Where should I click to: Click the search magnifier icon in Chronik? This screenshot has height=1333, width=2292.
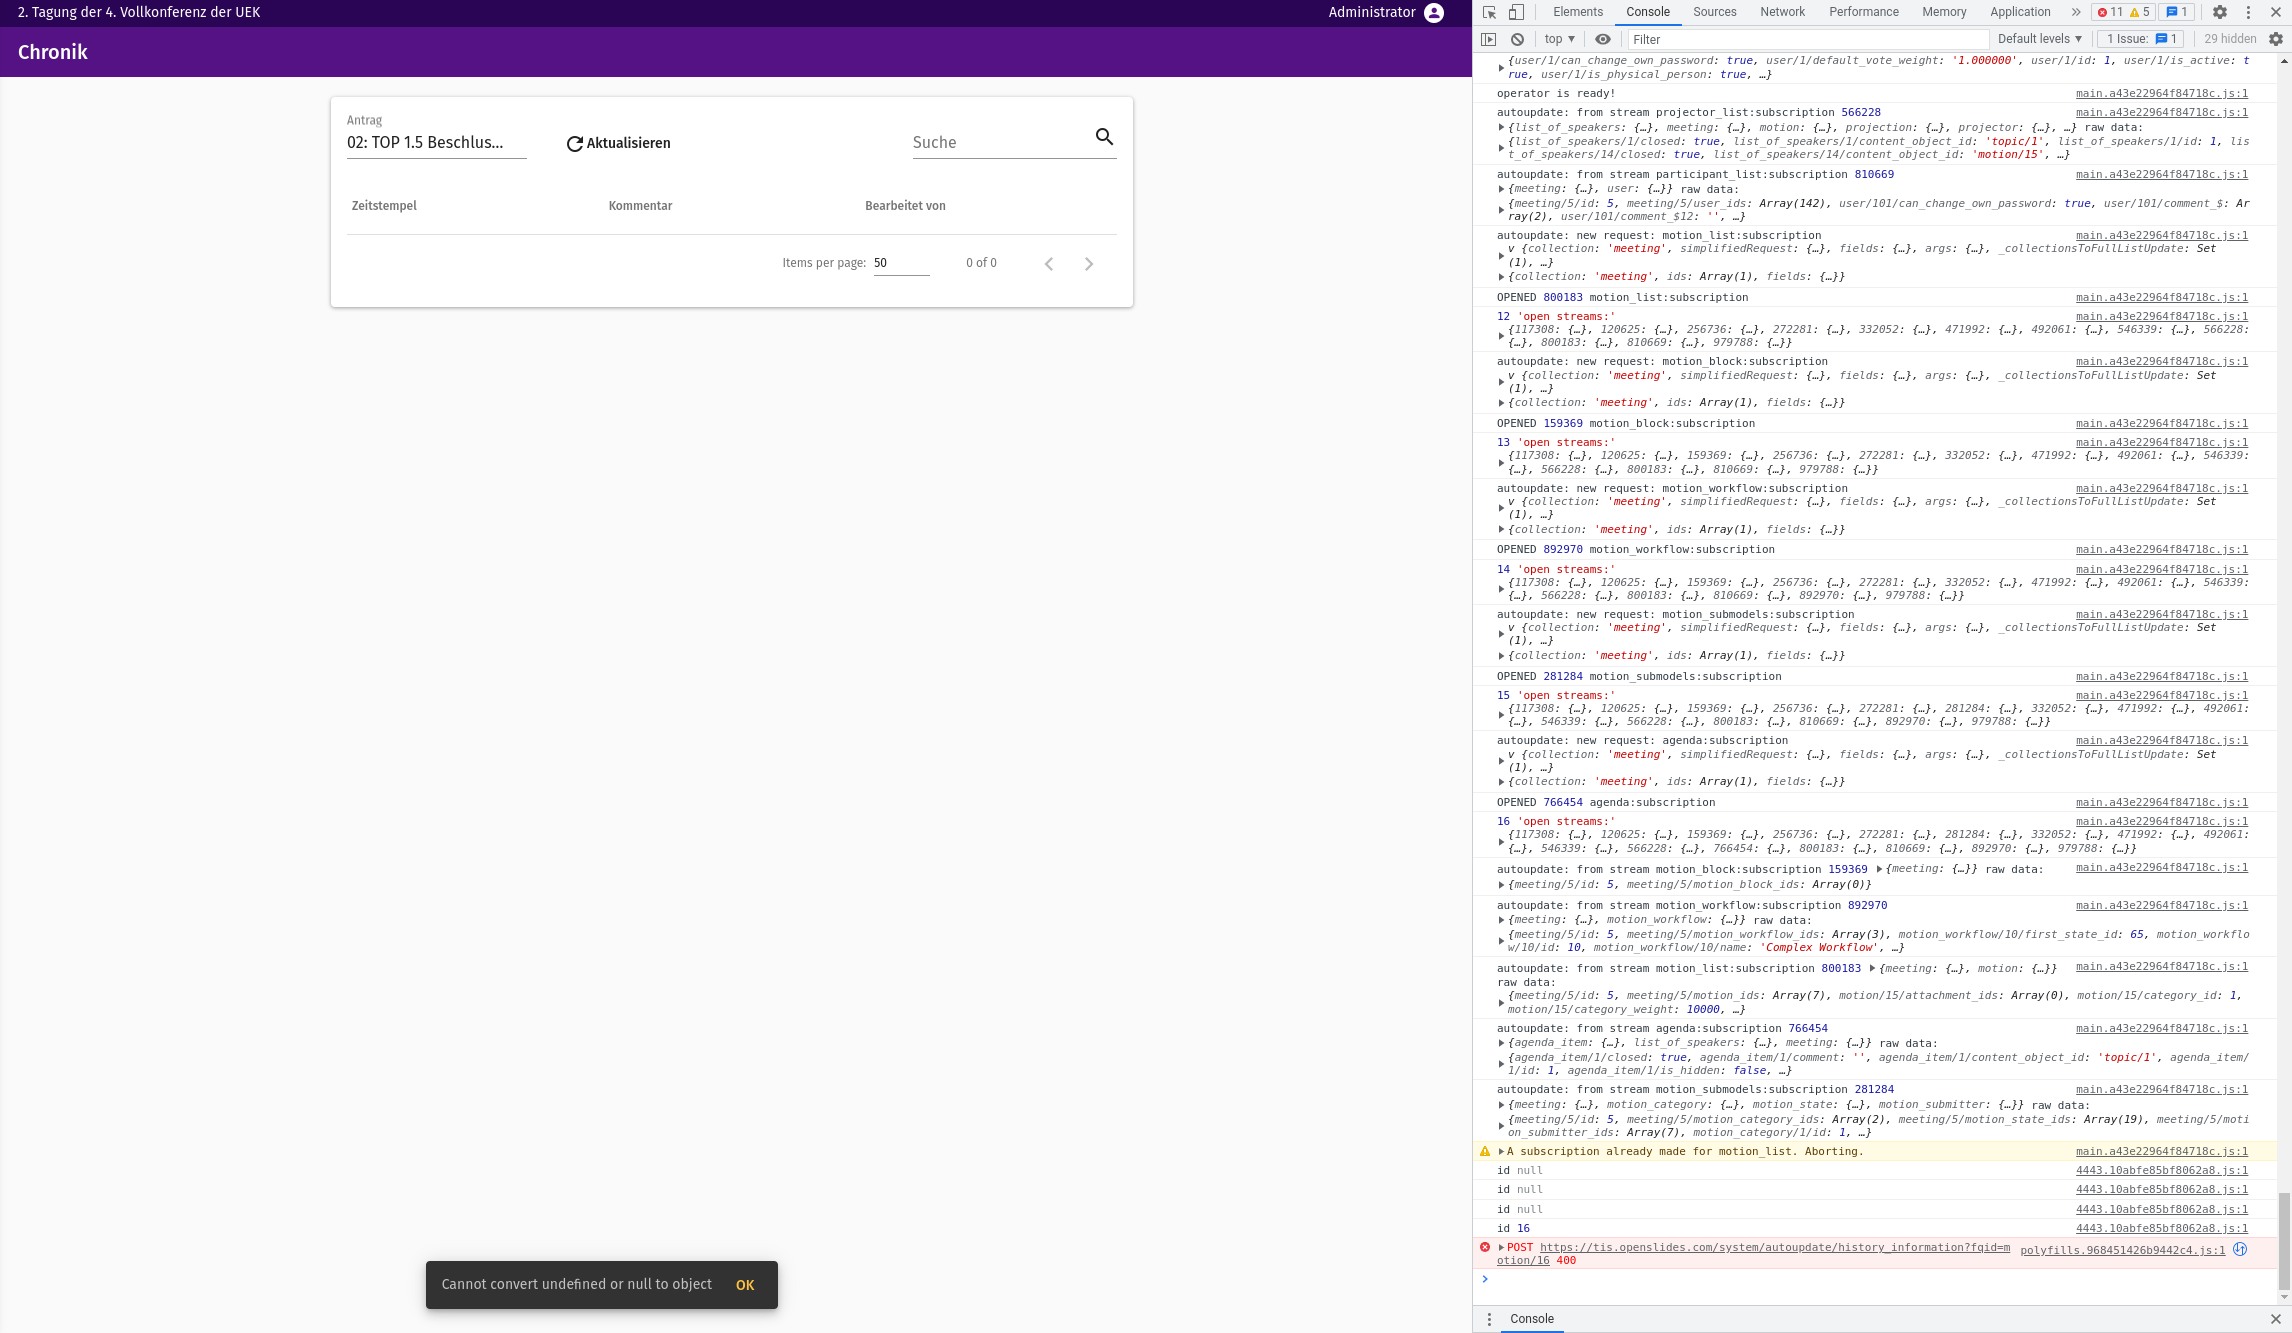[1104, 137]
